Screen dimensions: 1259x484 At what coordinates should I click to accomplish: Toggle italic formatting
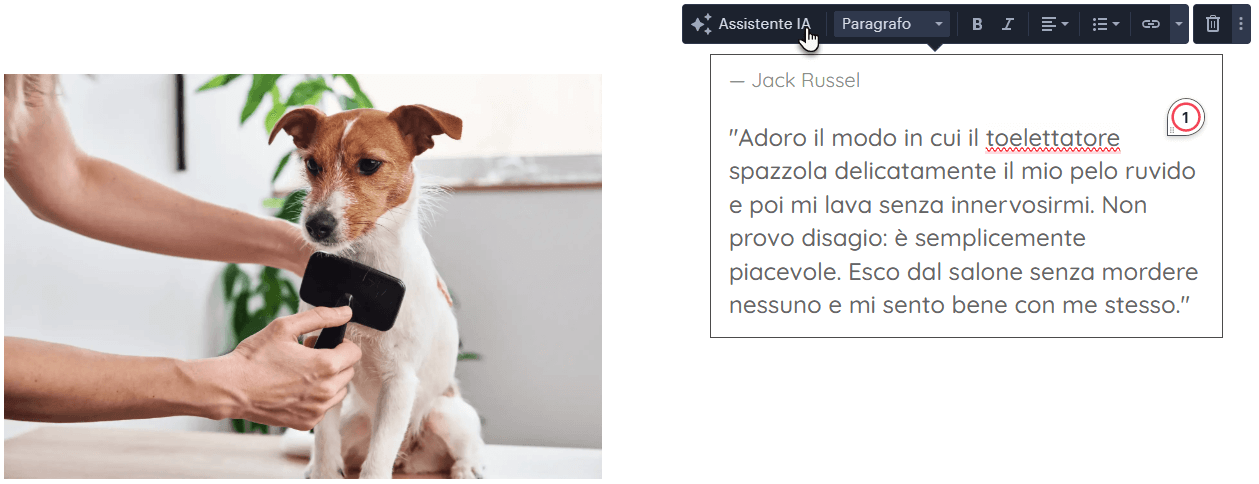[x=1008, y=24]
